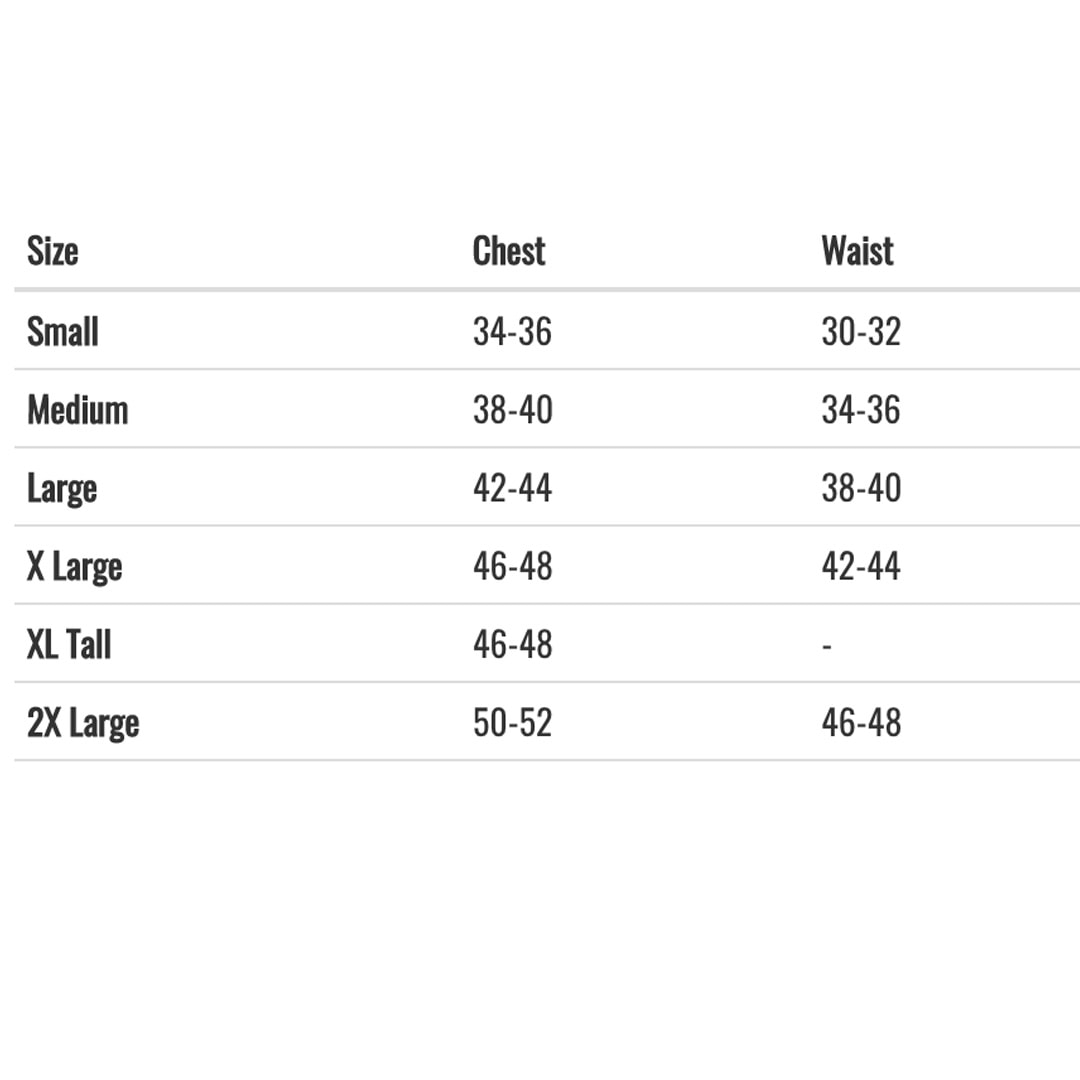Select the Large size row label

62,490
